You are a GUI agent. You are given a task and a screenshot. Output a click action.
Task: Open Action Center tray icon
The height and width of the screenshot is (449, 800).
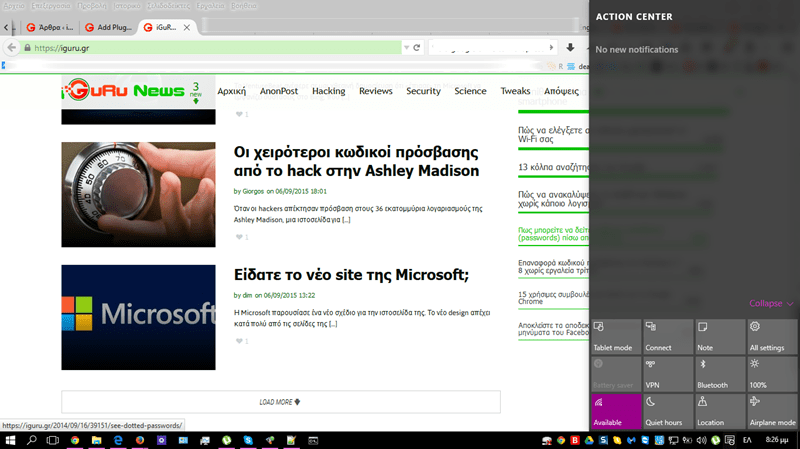click(730, 440)
